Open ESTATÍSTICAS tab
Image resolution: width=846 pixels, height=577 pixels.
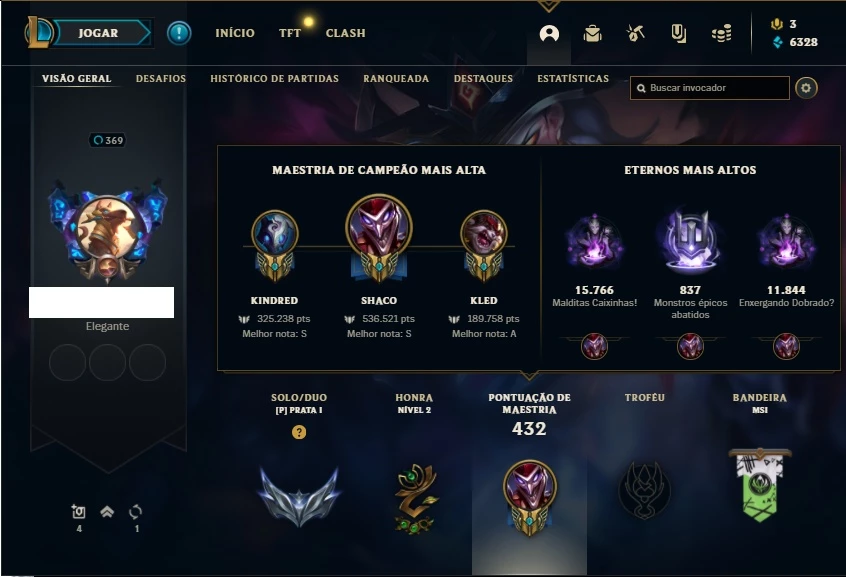coord(573,79)
